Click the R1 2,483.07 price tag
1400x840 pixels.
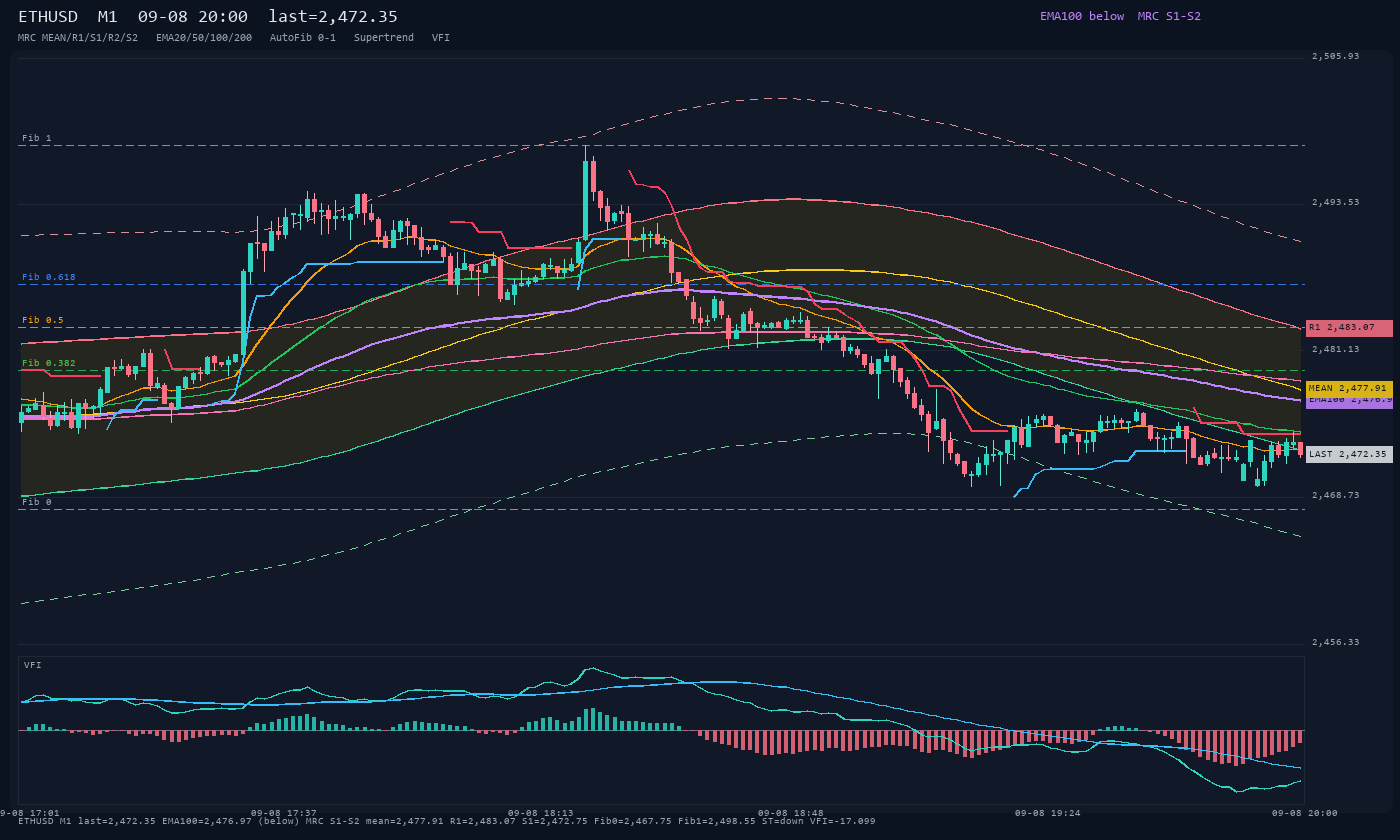(x=1349, y=328)
